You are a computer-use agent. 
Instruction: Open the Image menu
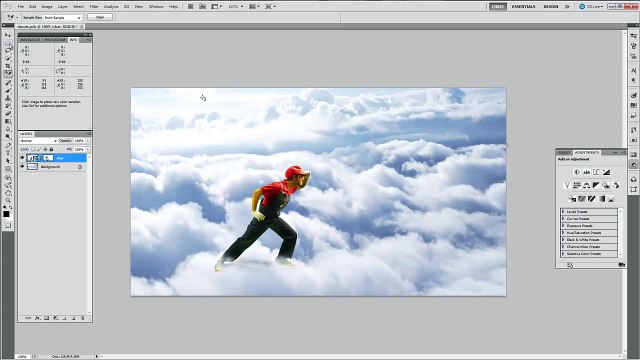tap(47, 7)
